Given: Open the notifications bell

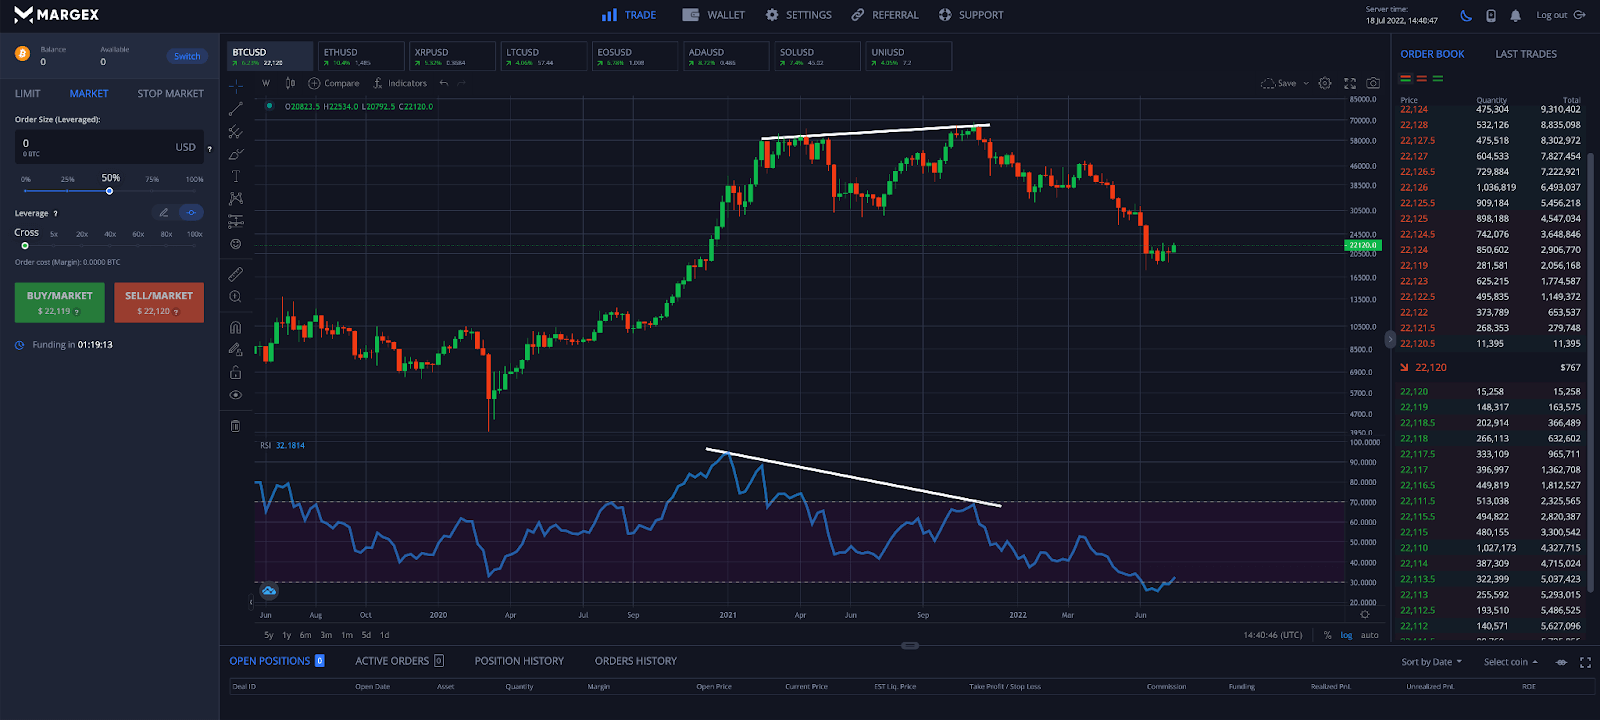Looking at the screenshot, I should pyautogui.click(x=1516, y=15).
